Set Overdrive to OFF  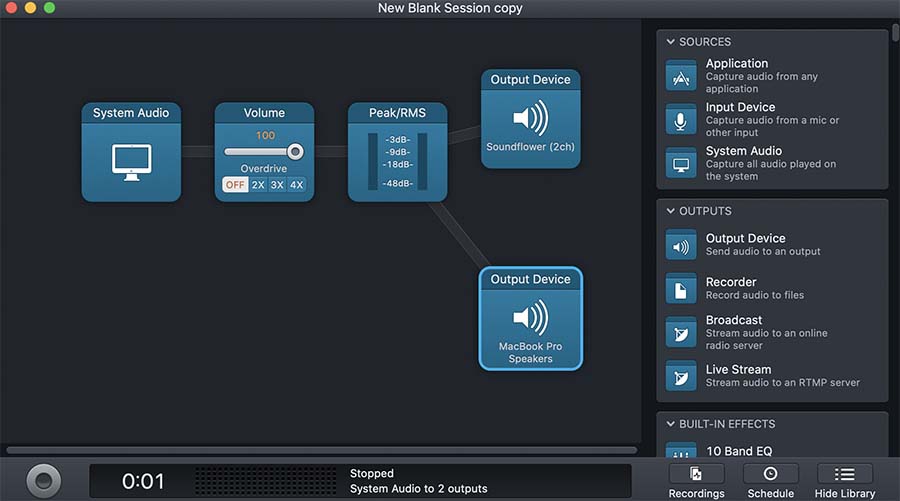point(235,185)
